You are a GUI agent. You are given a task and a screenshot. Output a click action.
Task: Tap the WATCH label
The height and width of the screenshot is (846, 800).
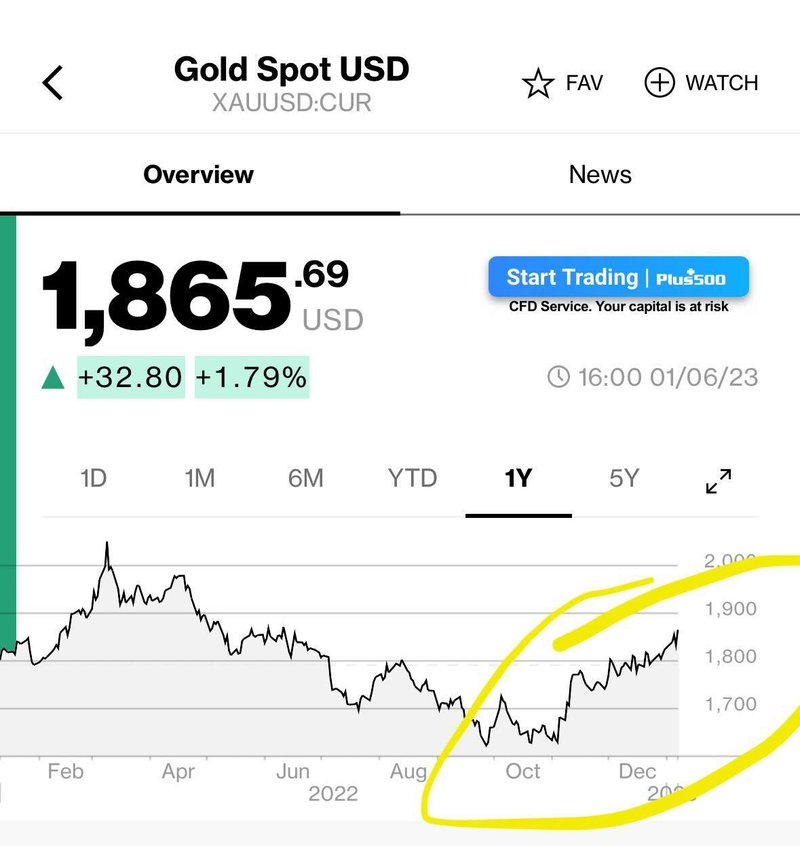pyautogui.click(x=722, y=83)
